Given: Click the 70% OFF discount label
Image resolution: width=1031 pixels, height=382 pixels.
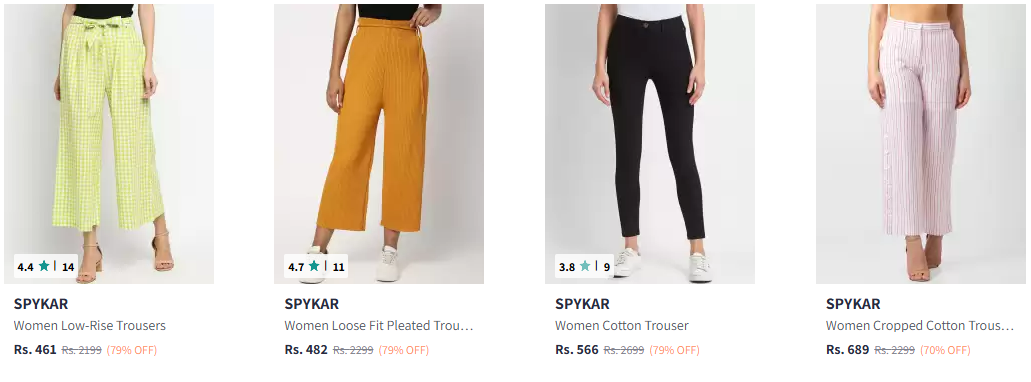Looking at the screenshot, I should [945, 350].
